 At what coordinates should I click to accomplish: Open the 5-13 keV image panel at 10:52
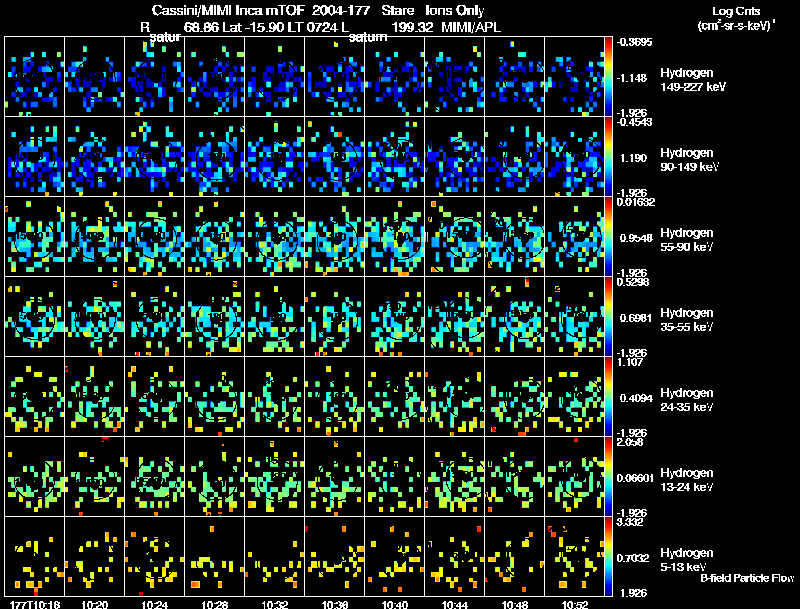574,557
